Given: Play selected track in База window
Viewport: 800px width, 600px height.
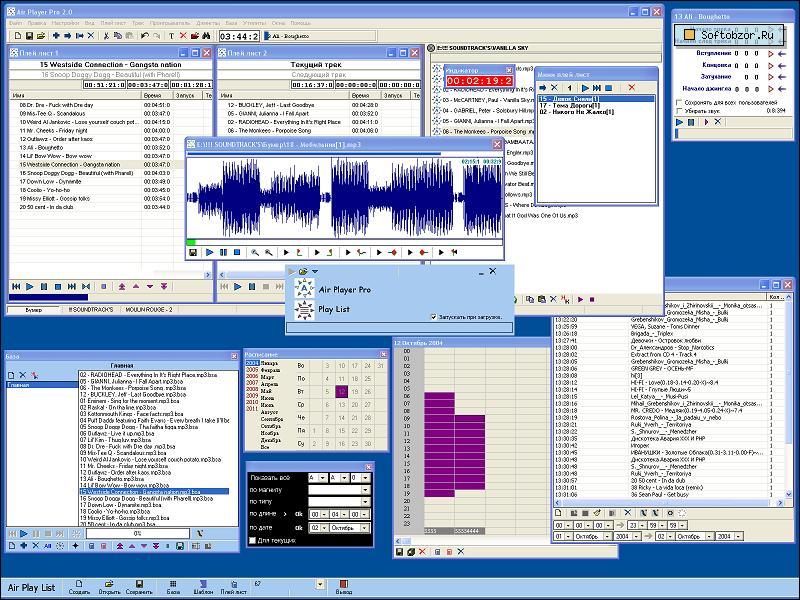Looking at the screenshot, I should [23, 534].
